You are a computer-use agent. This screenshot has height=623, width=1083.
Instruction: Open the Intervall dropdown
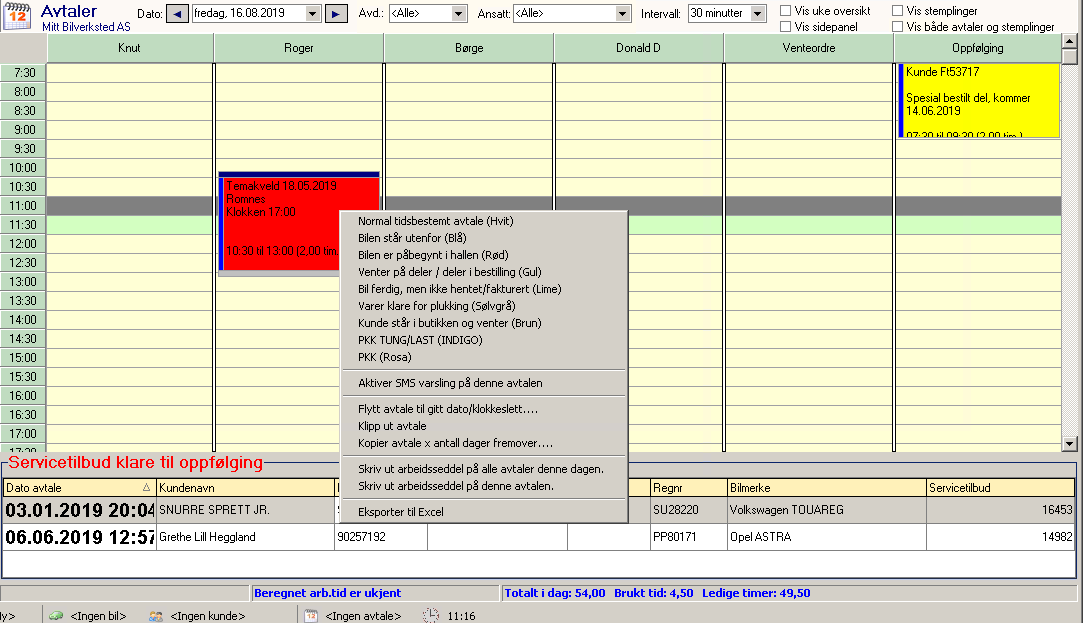click(x=758, y=14)
